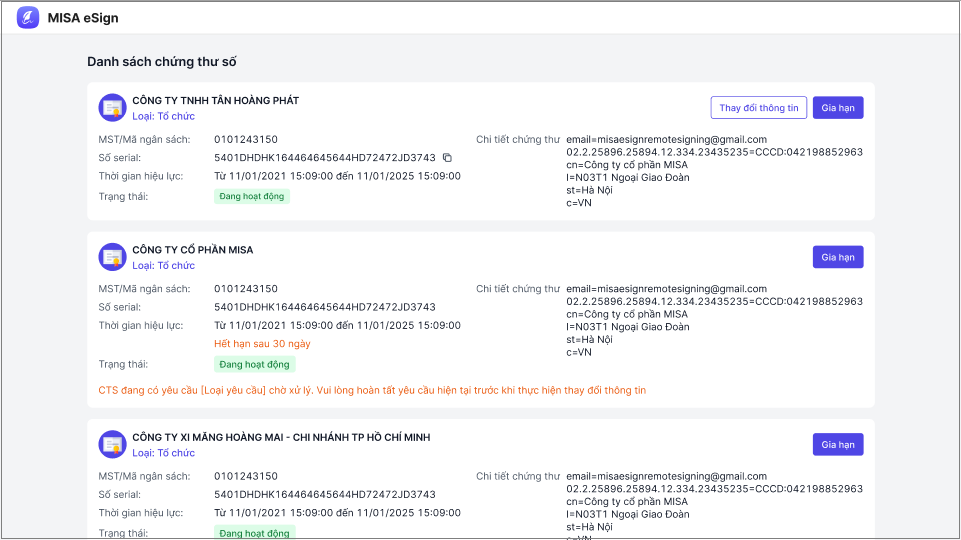Viewport: 961px width, 540px height.
Task: Click certificate icon of Xi Măng Hoàng Mai
Action: 112,445
